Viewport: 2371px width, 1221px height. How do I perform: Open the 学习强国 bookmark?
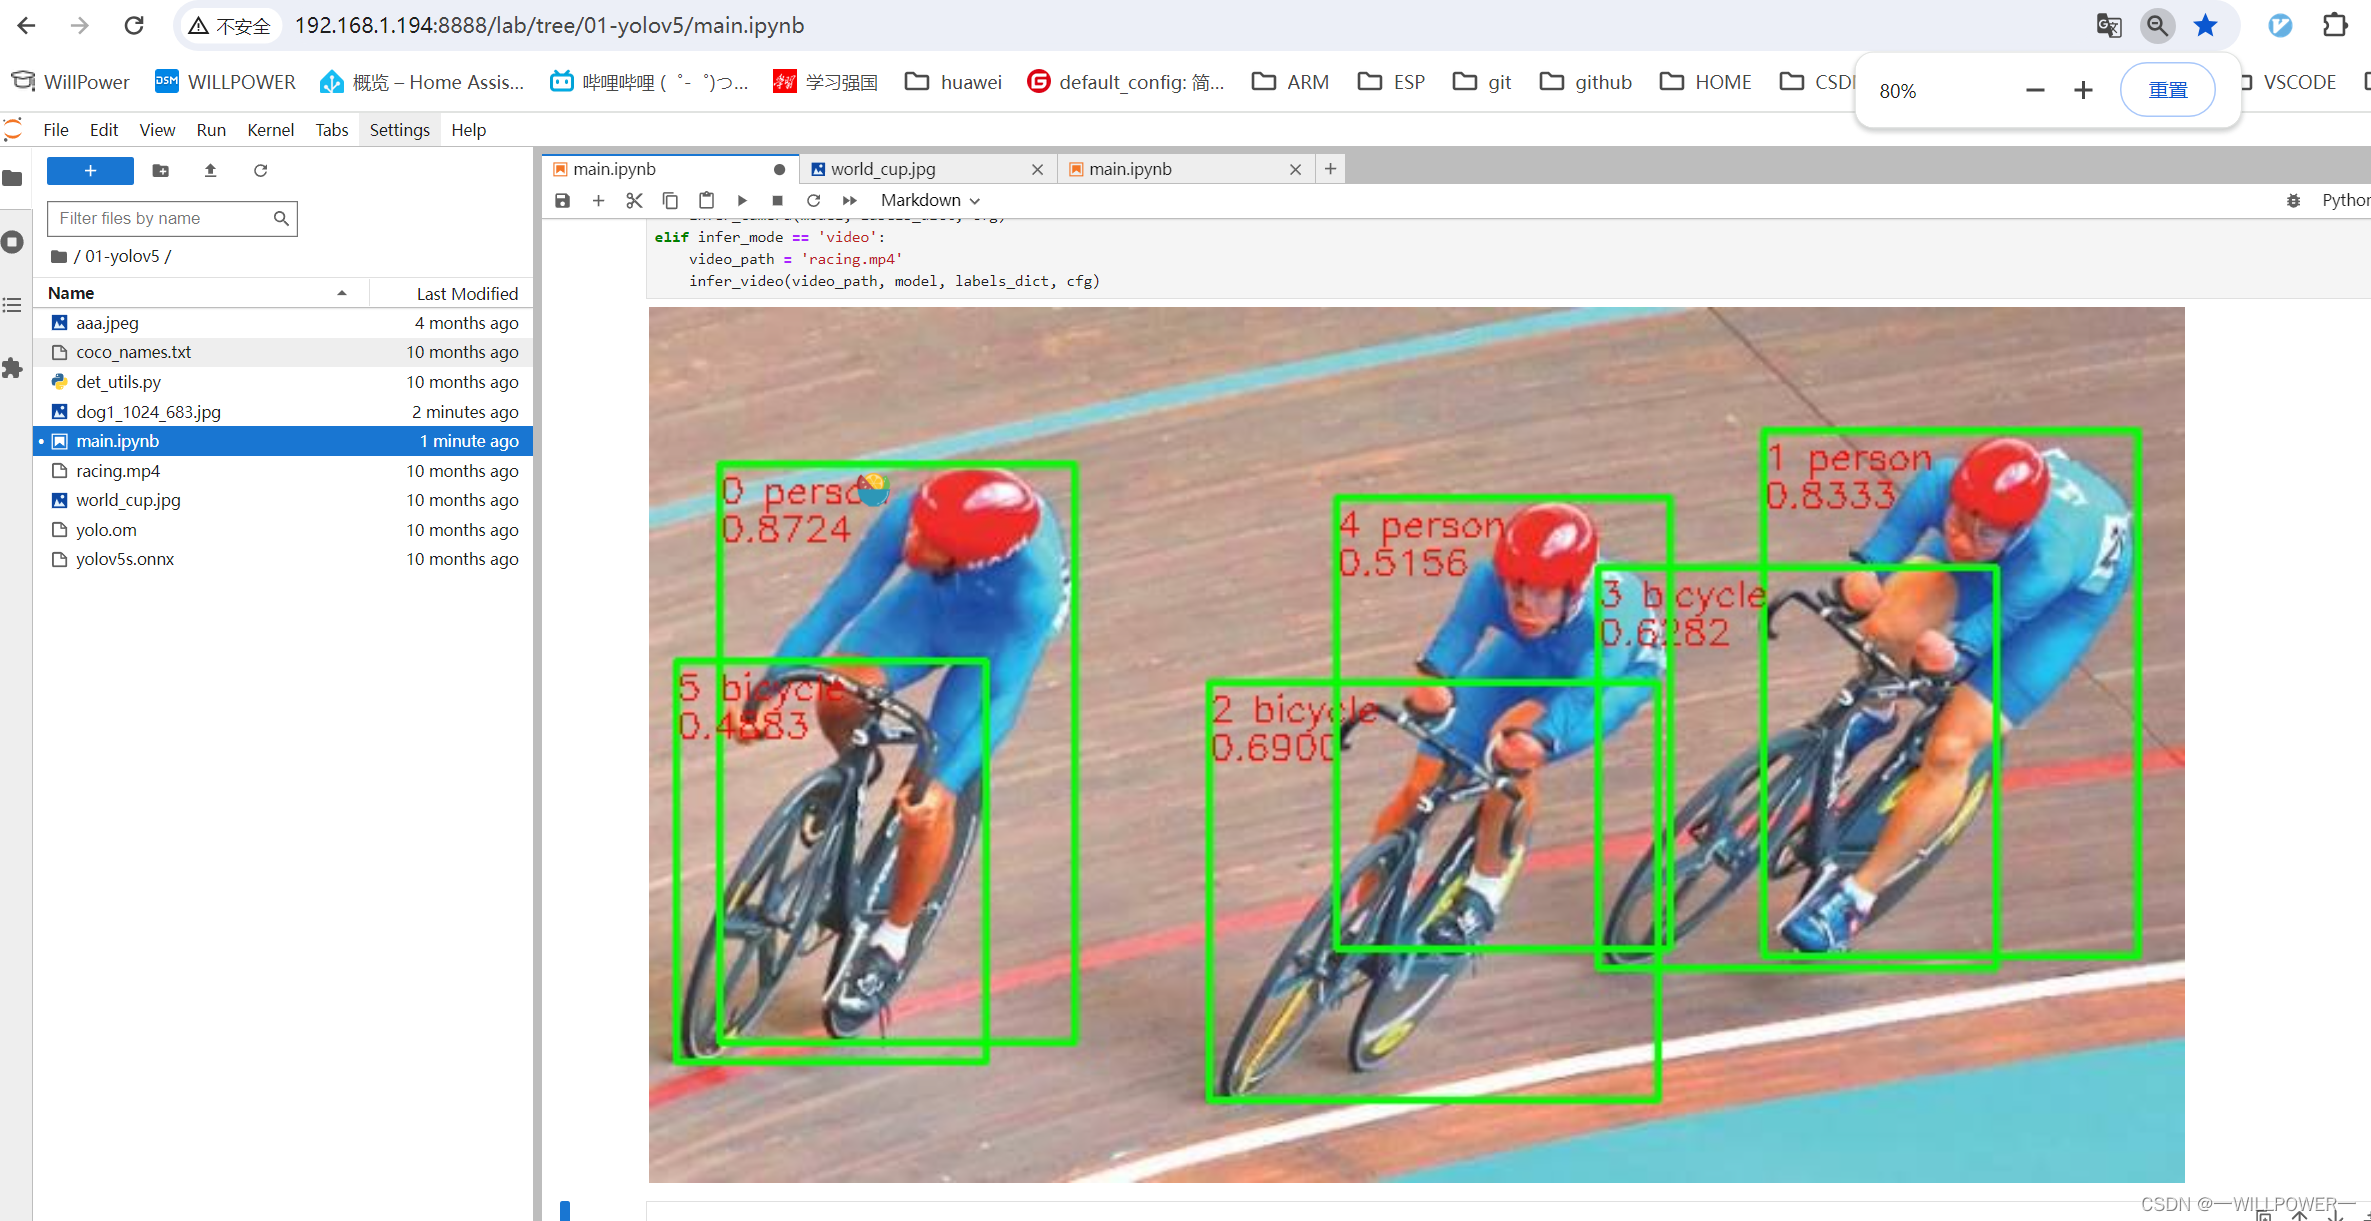[825, 82]
